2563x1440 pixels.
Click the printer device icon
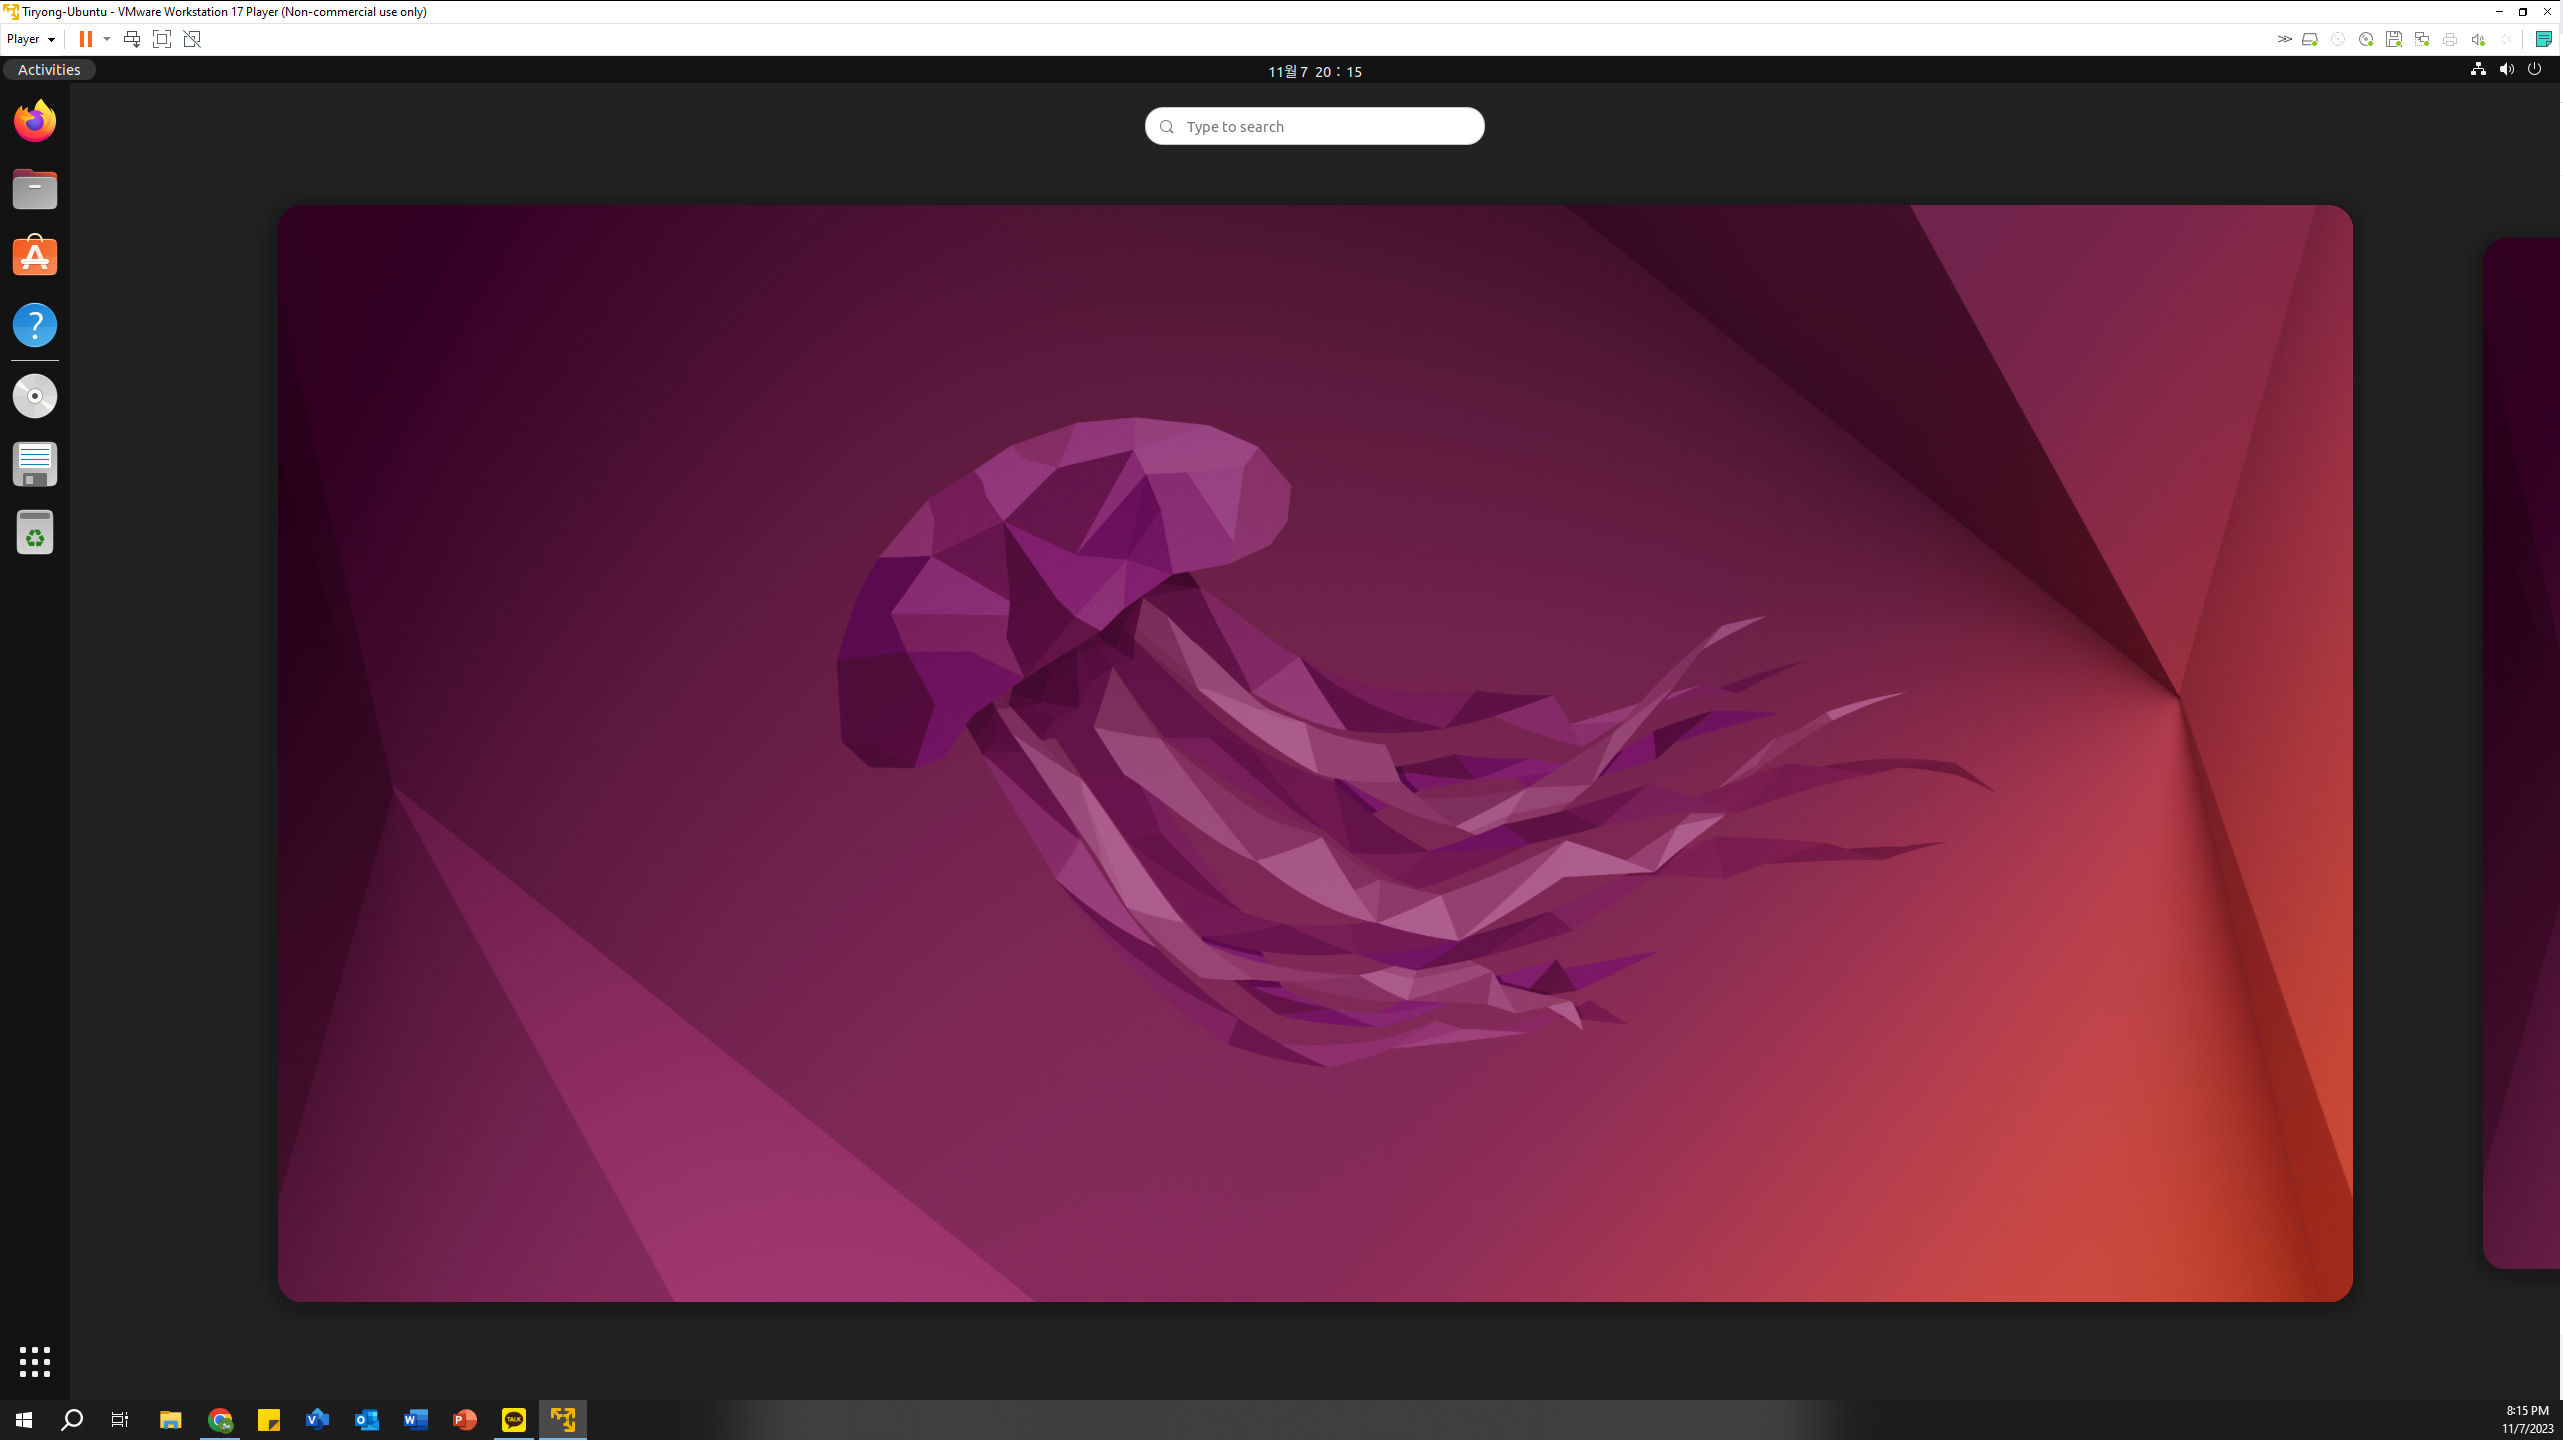pyautogui.click(x=2450, y=39)
